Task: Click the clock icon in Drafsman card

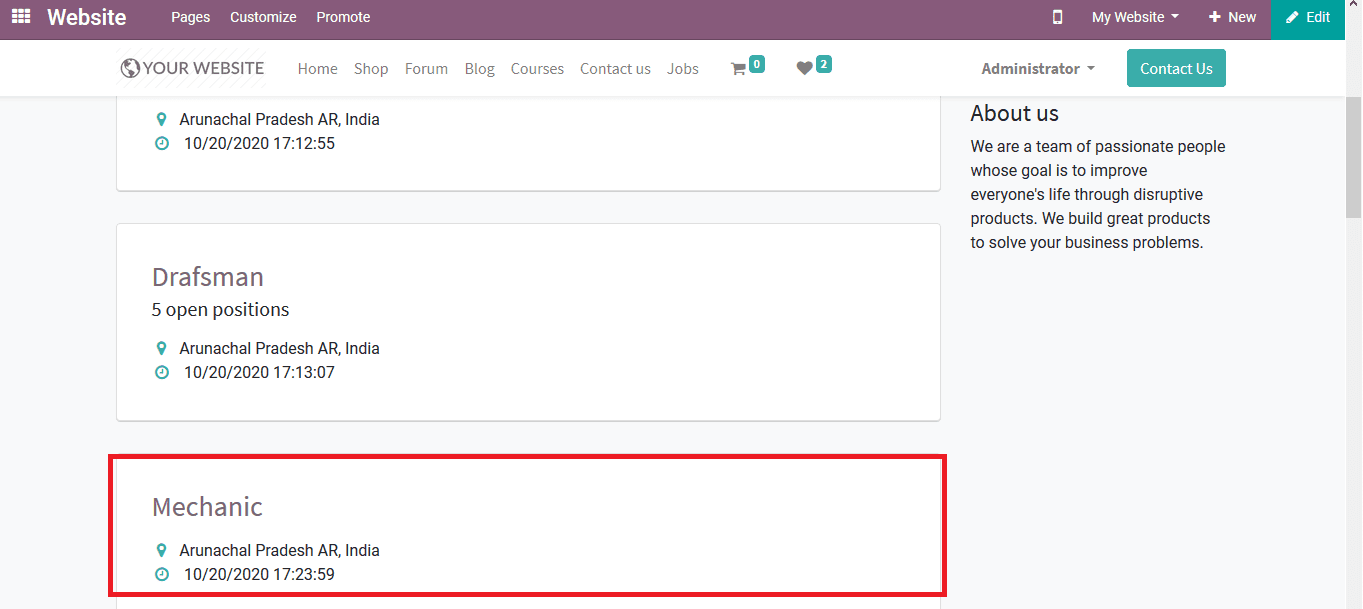Action: tap(162, 372)
